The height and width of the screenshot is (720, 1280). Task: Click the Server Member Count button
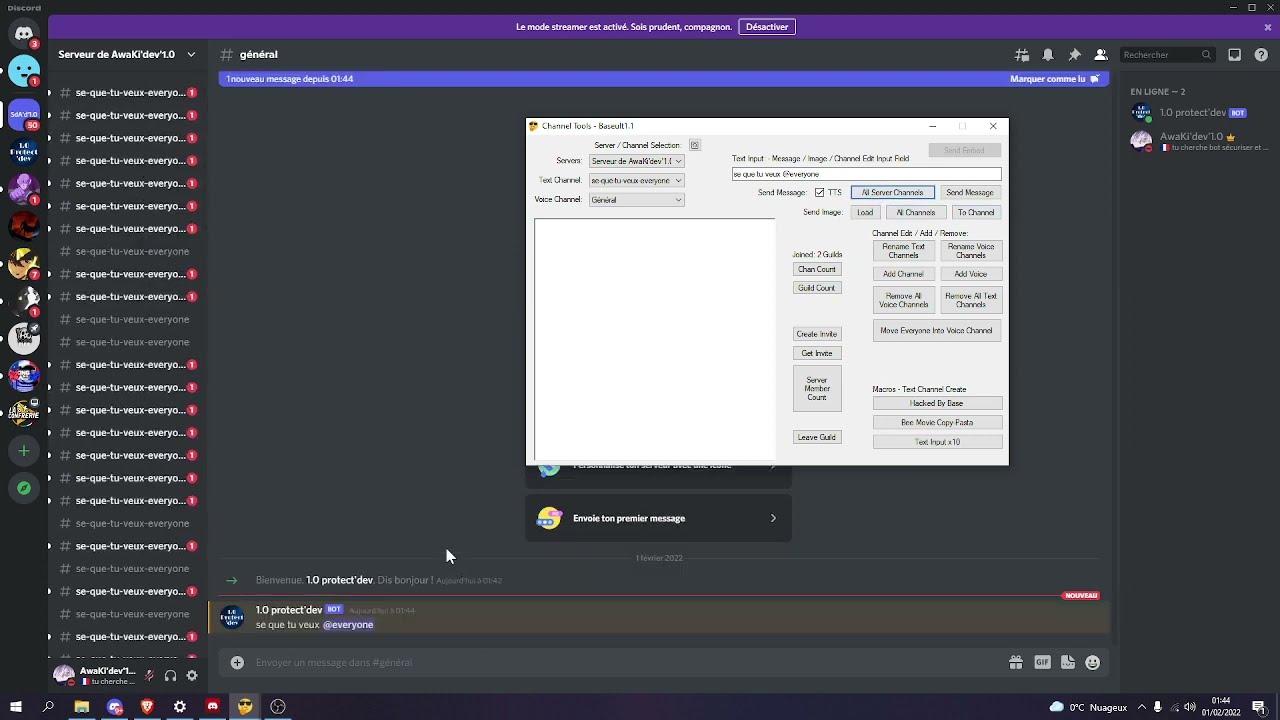click(x=817, y=388)
